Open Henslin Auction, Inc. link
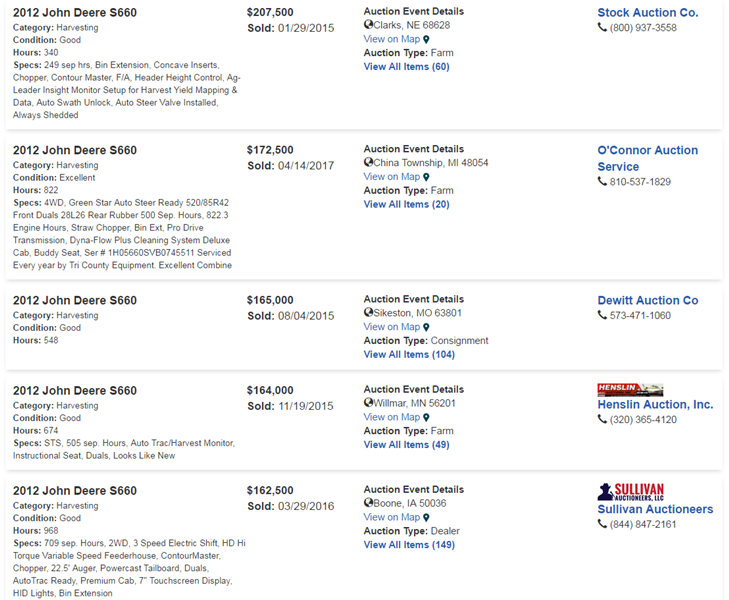729x600 pixels. tap(655, 405)
